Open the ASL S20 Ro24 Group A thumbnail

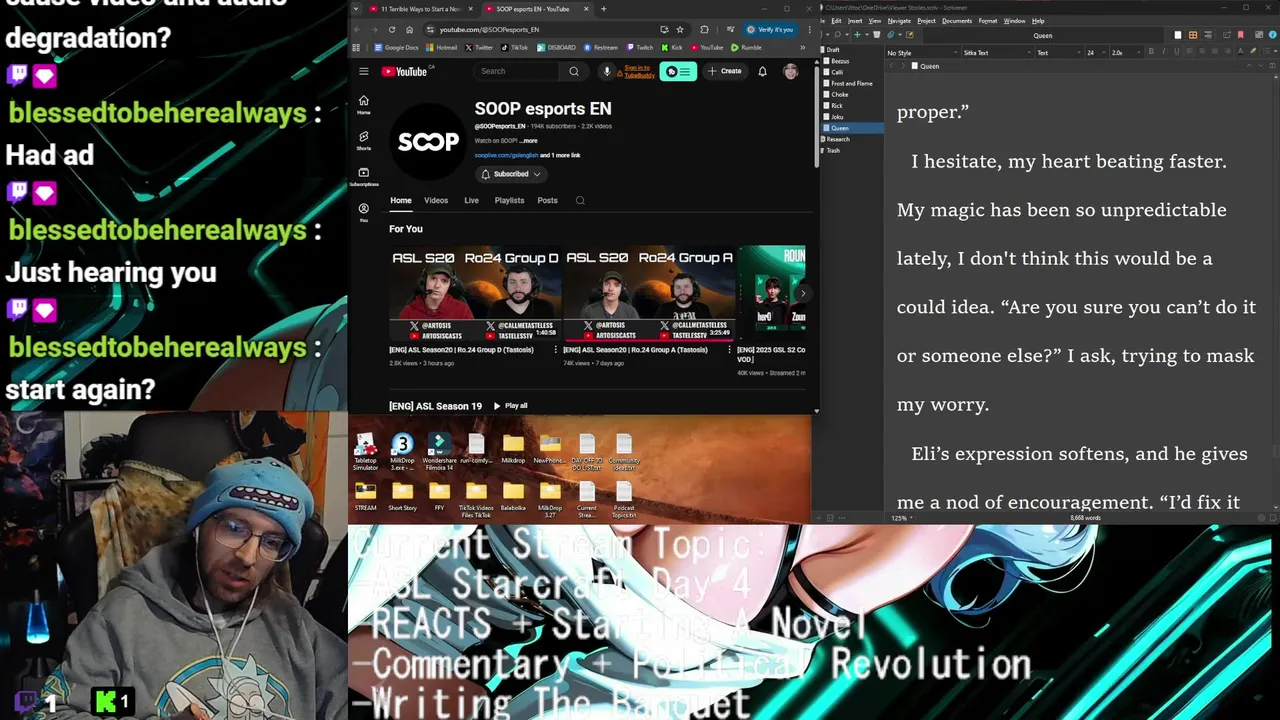click(x=649, y=294)
